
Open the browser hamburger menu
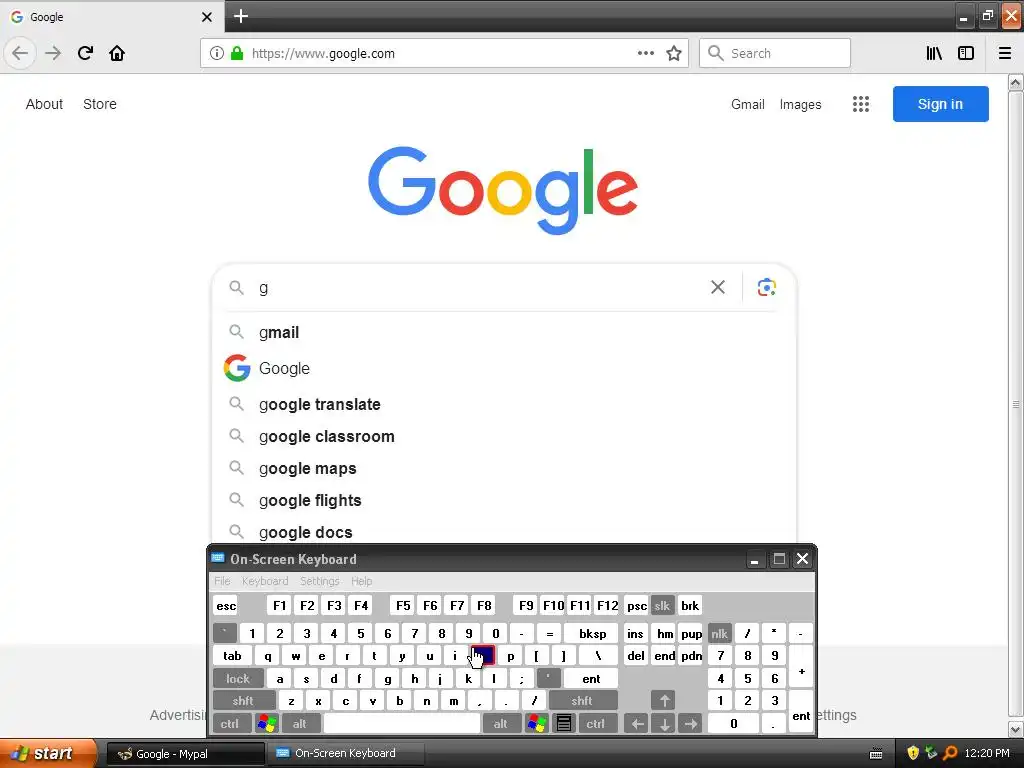1005,54
